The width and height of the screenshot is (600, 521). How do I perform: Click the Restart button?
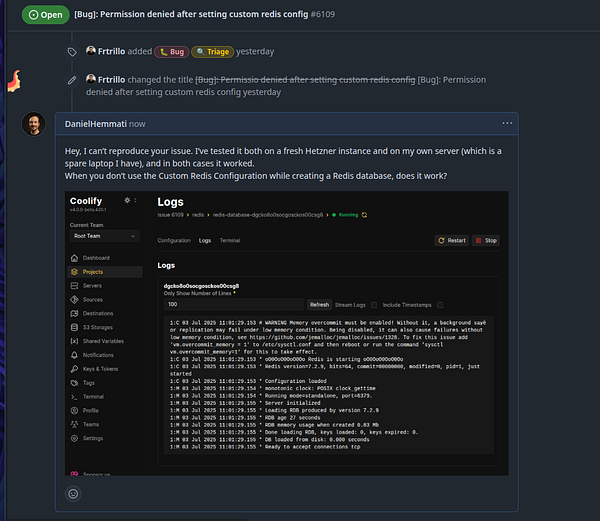pos(452,240)
